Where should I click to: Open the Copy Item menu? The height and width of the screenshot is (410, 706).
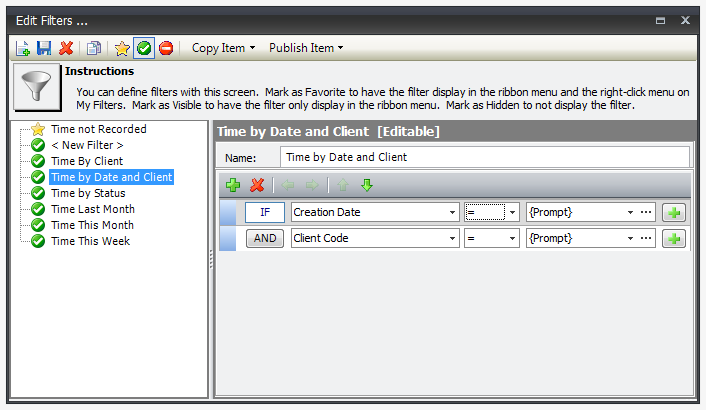click(223, 48)
